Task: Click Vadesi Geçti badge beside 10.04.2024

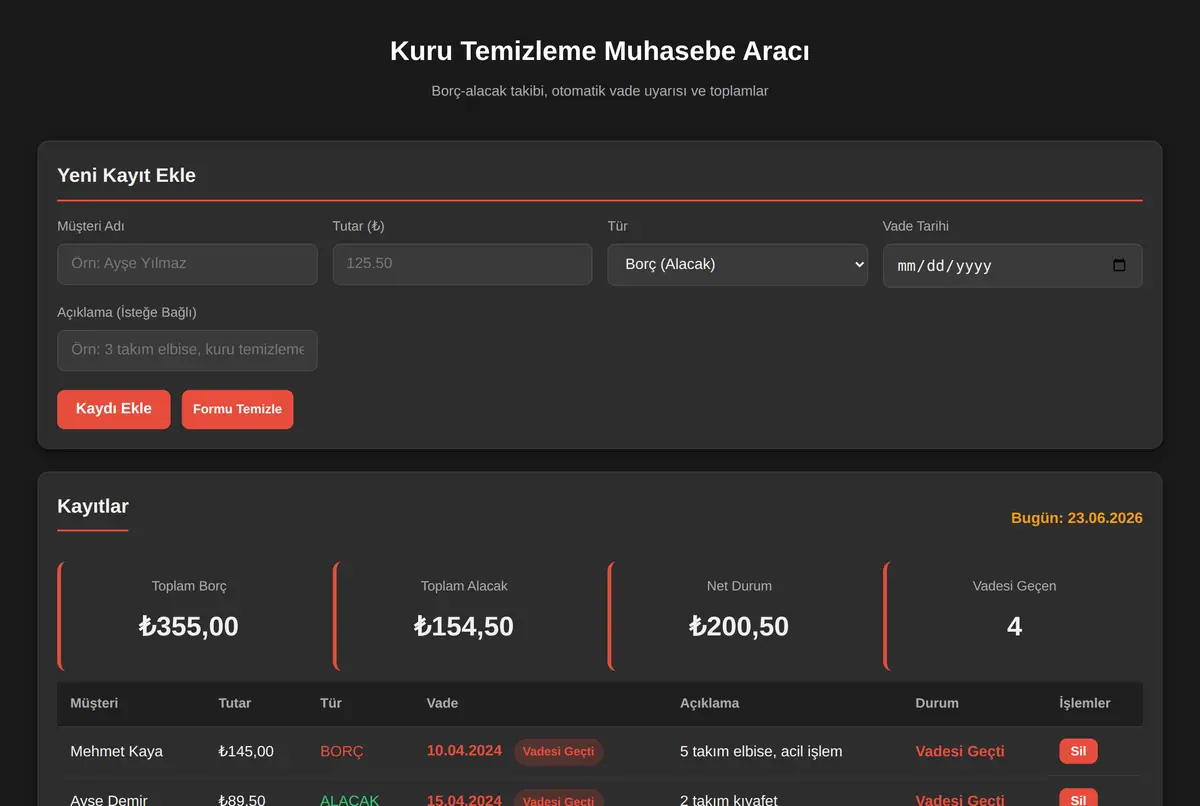Action: click(x=559, y=752)
